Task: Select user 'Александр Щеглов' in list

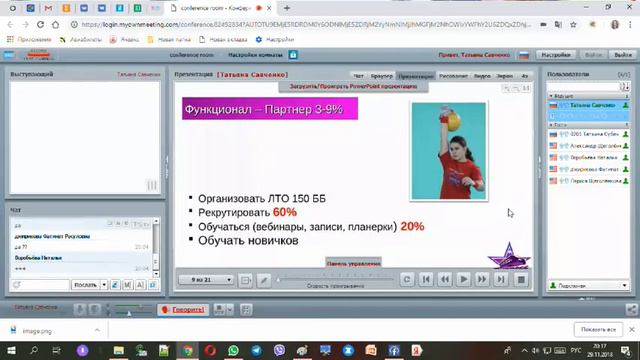Action: tap(589, 146)
